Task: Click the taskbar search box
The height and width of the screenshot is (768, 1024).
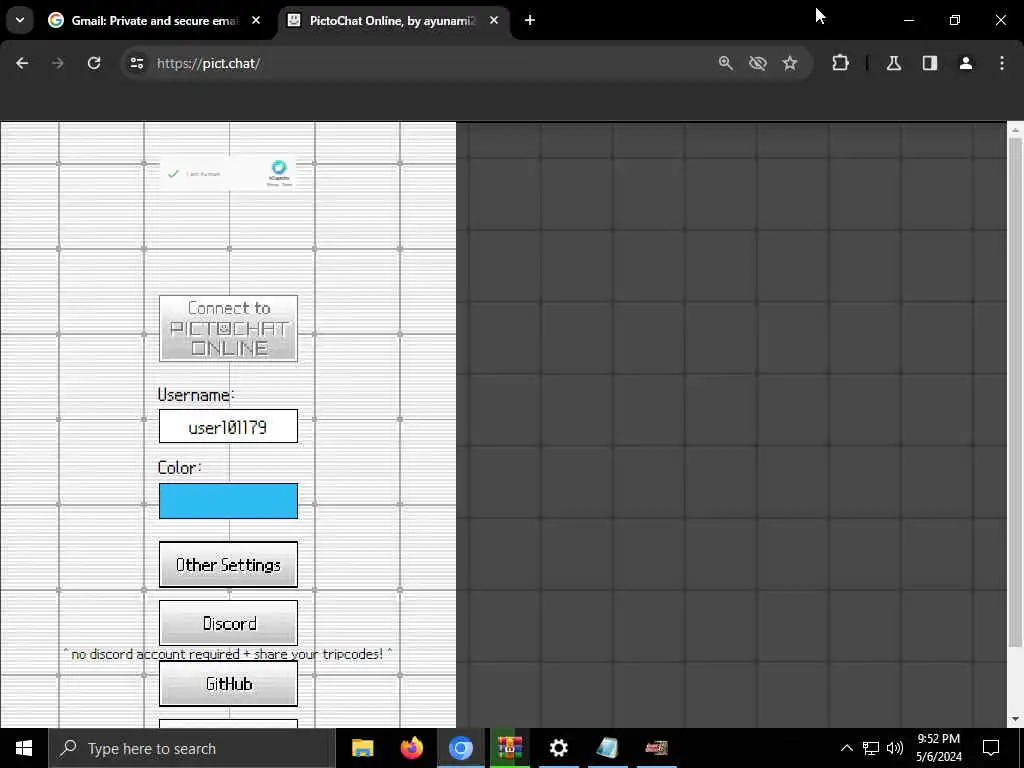Action: [x=192, y=748]
